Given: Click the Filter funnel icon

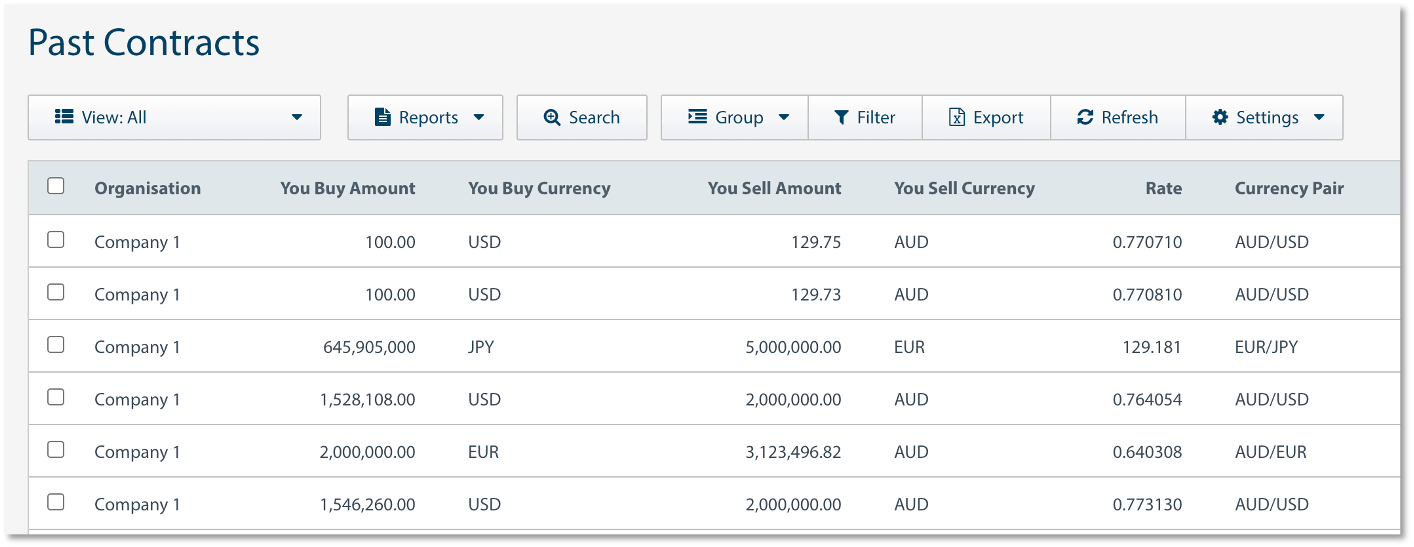Looking at the screenshot, I should 841,117.
